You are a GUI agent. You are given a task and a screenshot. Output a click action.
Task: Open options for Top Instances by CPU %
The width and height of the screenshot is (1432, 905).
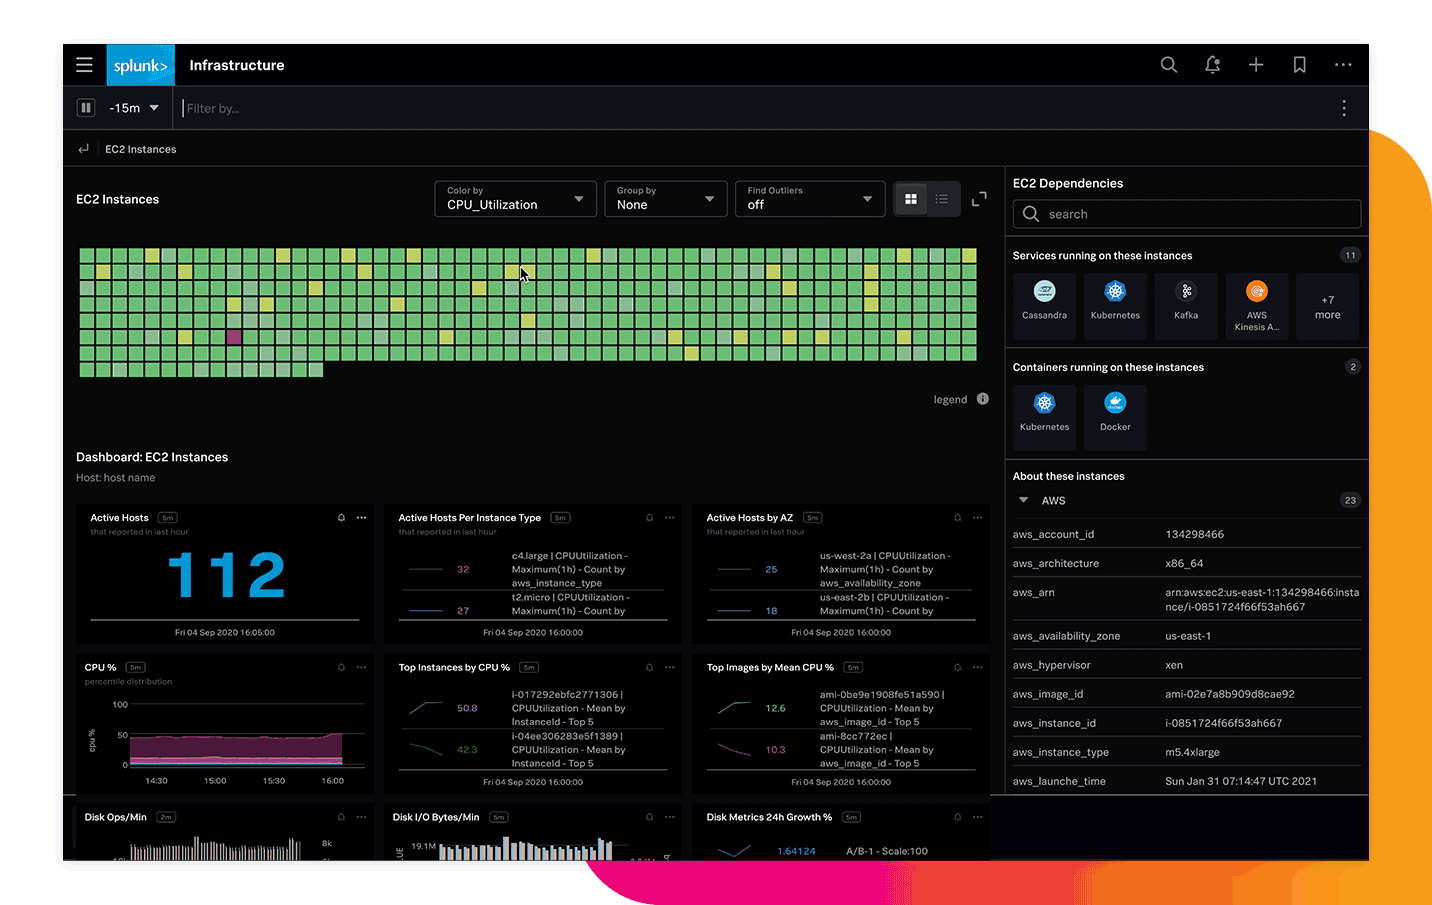[x=670, y=667]
